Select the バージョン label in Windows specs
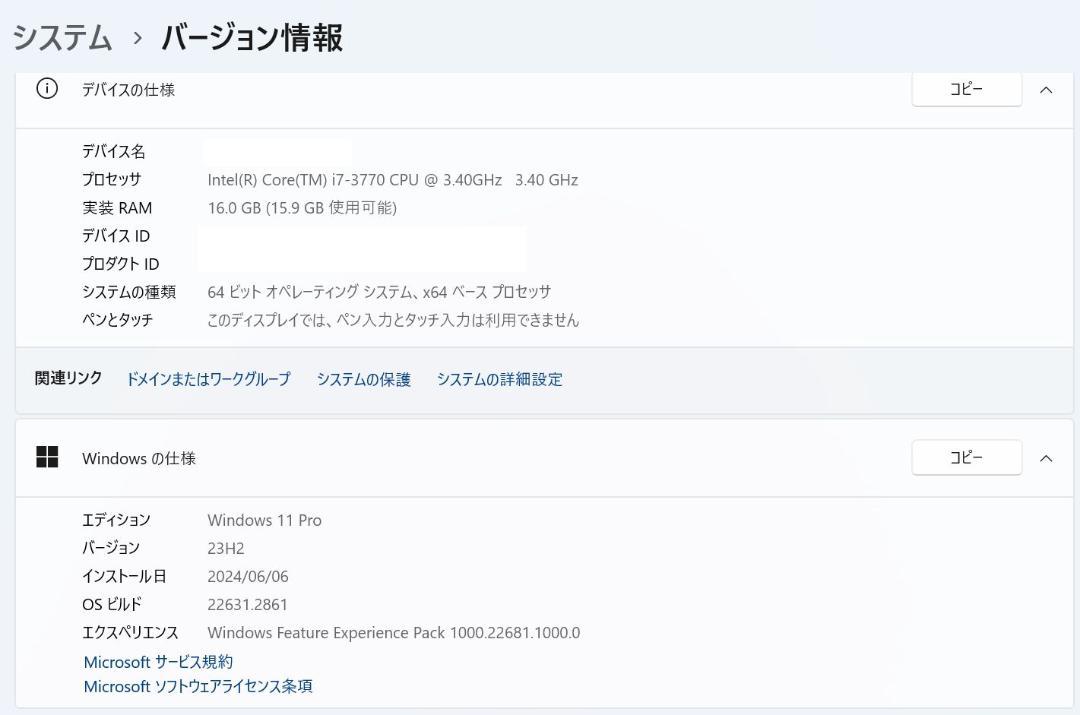Image resolution: width=1080 pixels, height=715 pixels. pos(111,548)
